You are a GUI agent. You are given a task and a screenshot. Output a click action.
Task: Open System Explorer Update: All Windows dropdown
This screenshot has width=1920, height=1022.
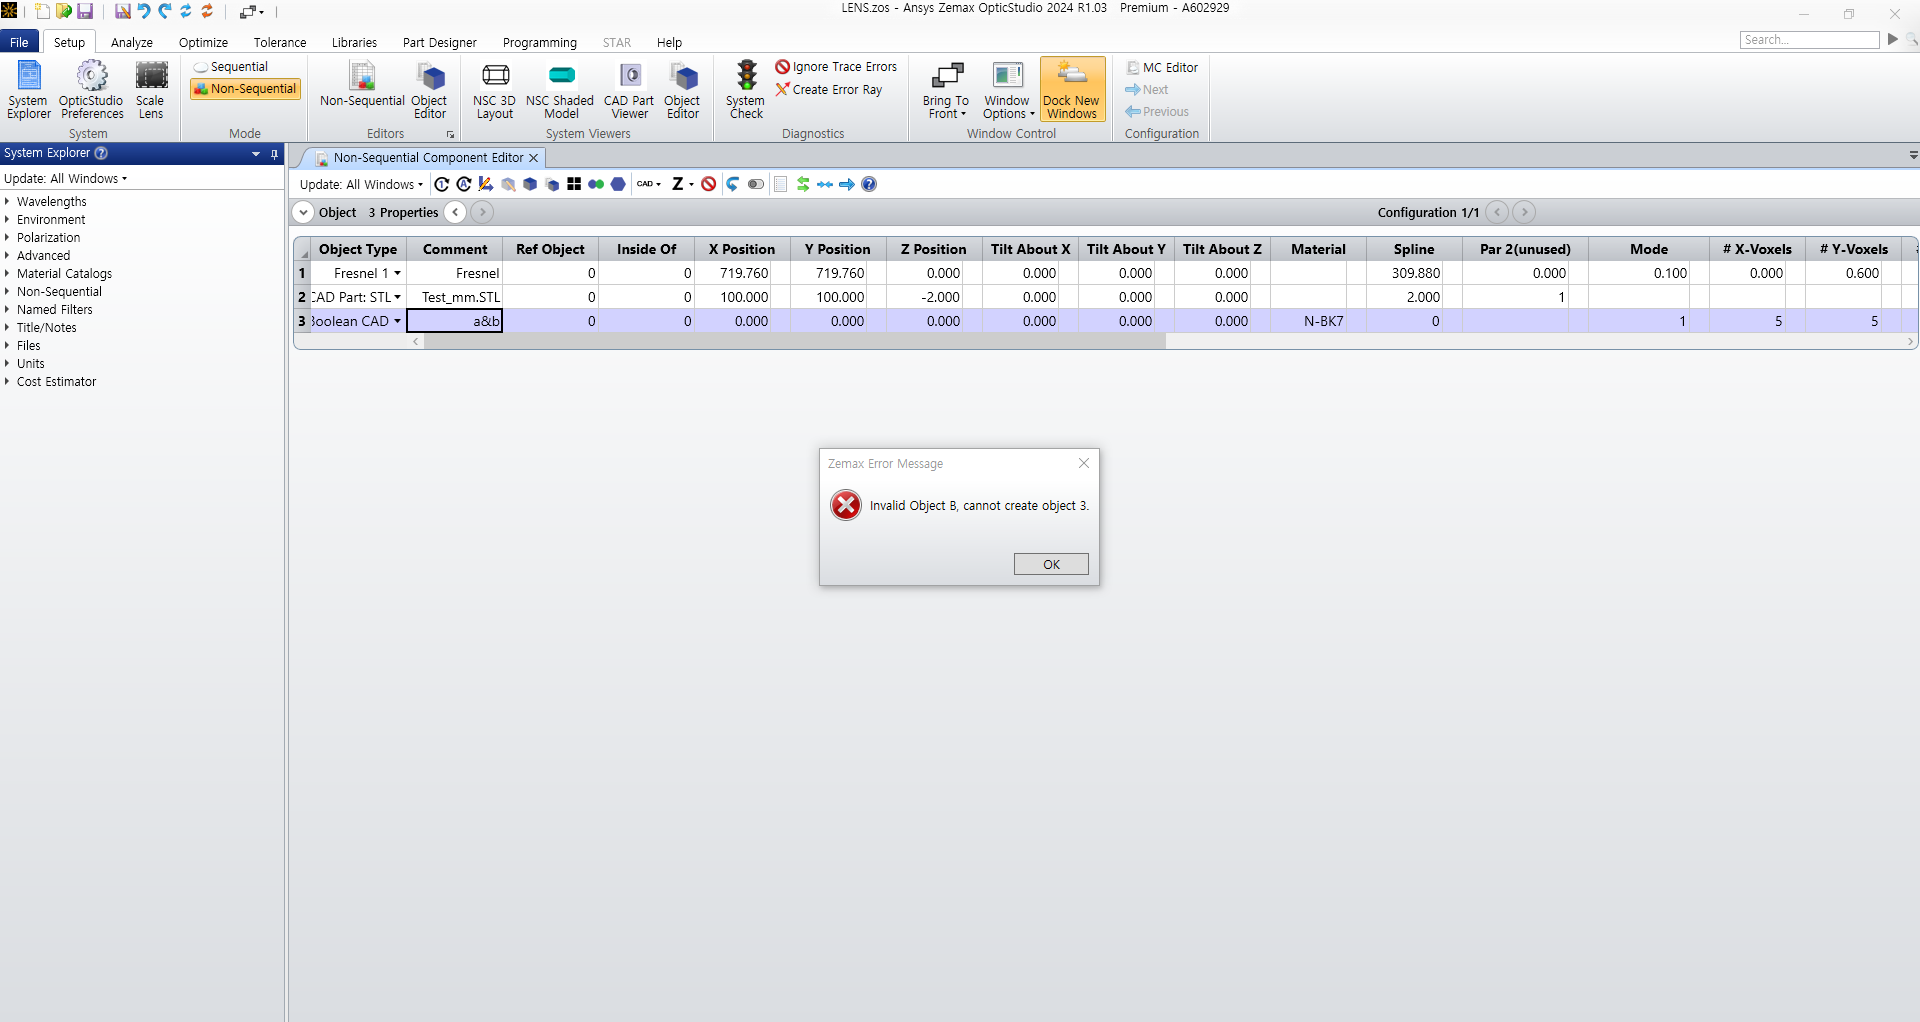tap(66, 178)
